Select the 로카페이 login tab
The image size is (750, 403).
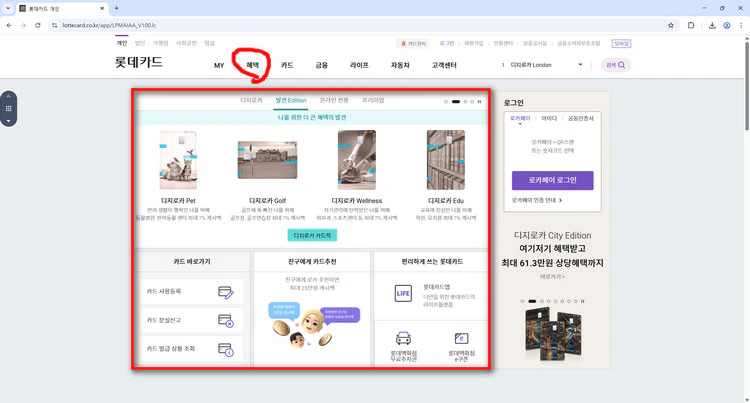point(520,119)
